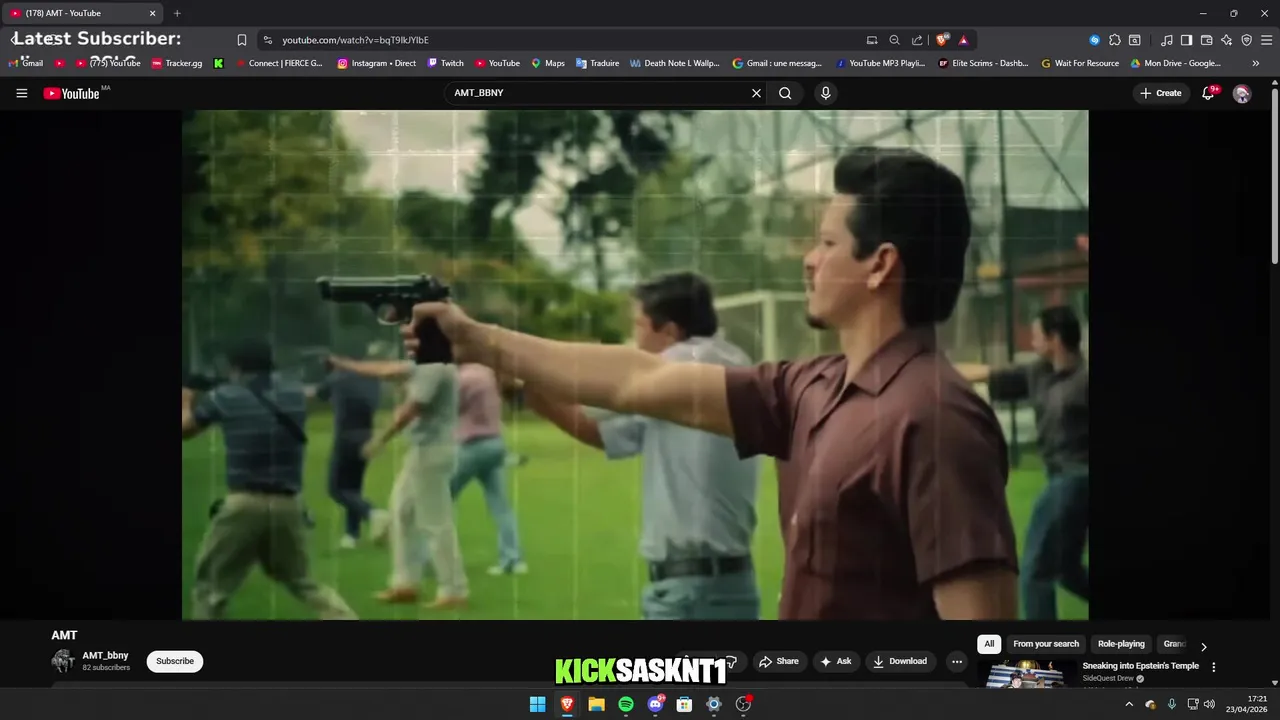The image size is (1280, 720).
Task: Open Windows Start menu
Action: coord(537,704)
